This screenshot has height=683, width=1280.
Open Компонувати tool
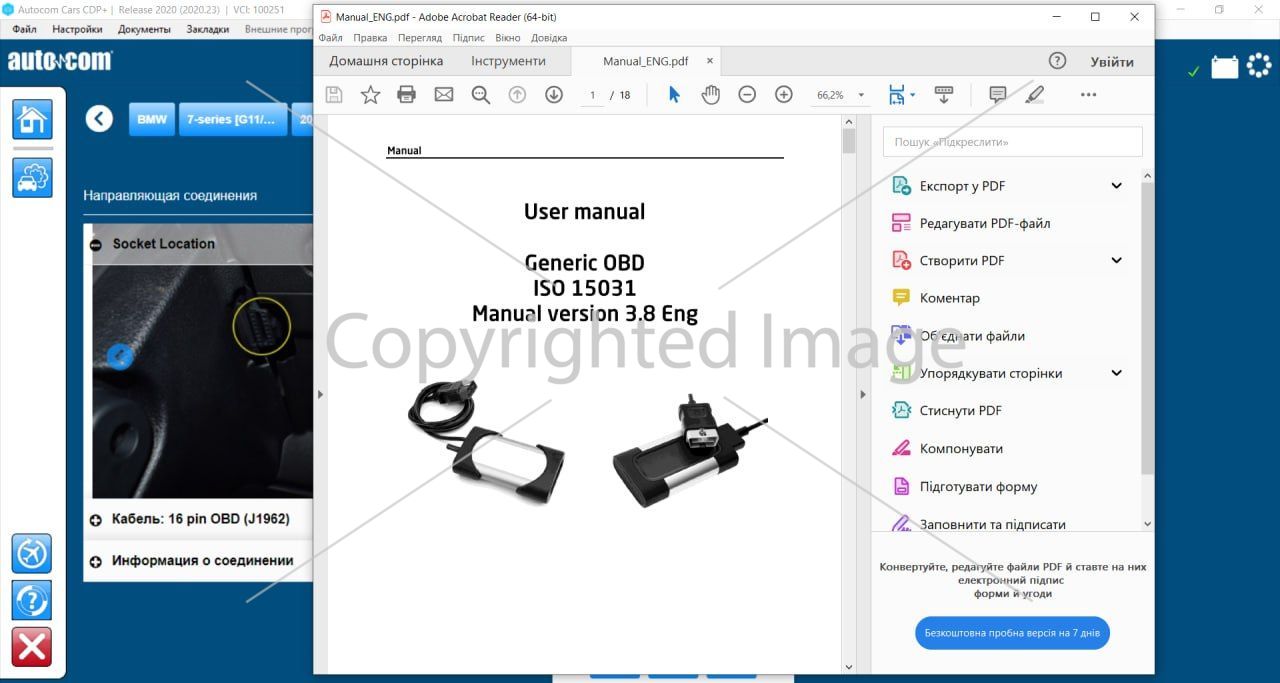[946, 449]
